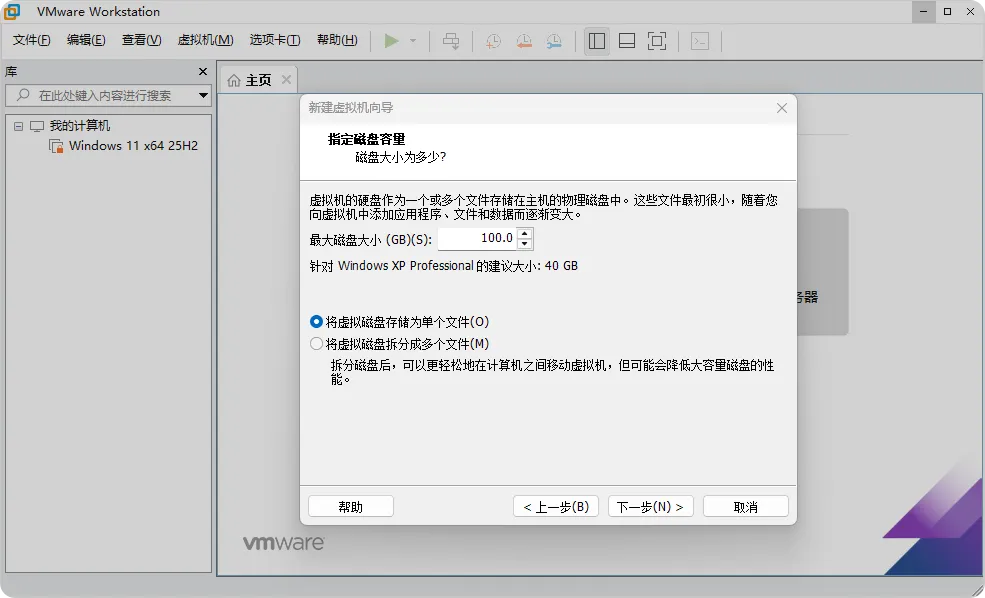985x598 pixels.
Task: Open the 编辑(E) menu
Action: (x=86, y=40)
